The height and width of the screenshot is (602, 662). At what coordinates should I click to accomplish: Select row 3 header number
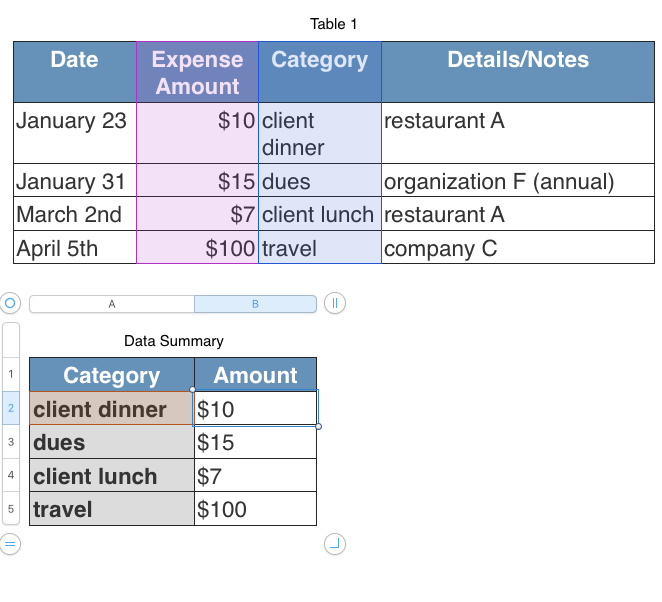(11, 442)
